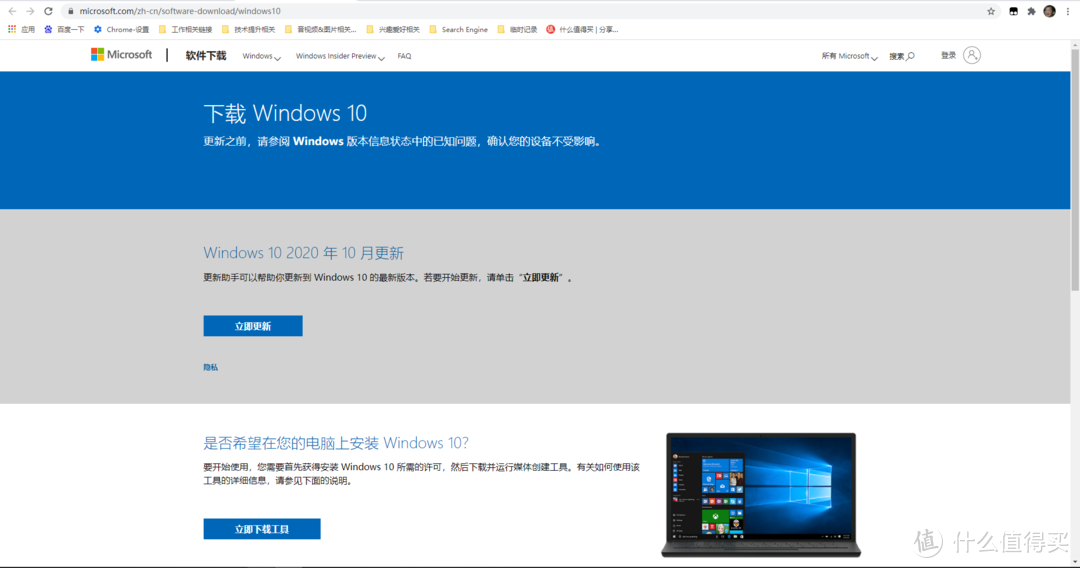
Task: Open the FAQ menu item
Action: (404, 56)
